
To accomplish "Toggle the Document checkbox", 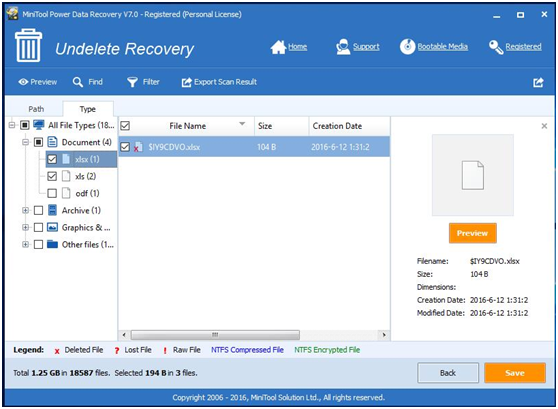I will [38, 142].
